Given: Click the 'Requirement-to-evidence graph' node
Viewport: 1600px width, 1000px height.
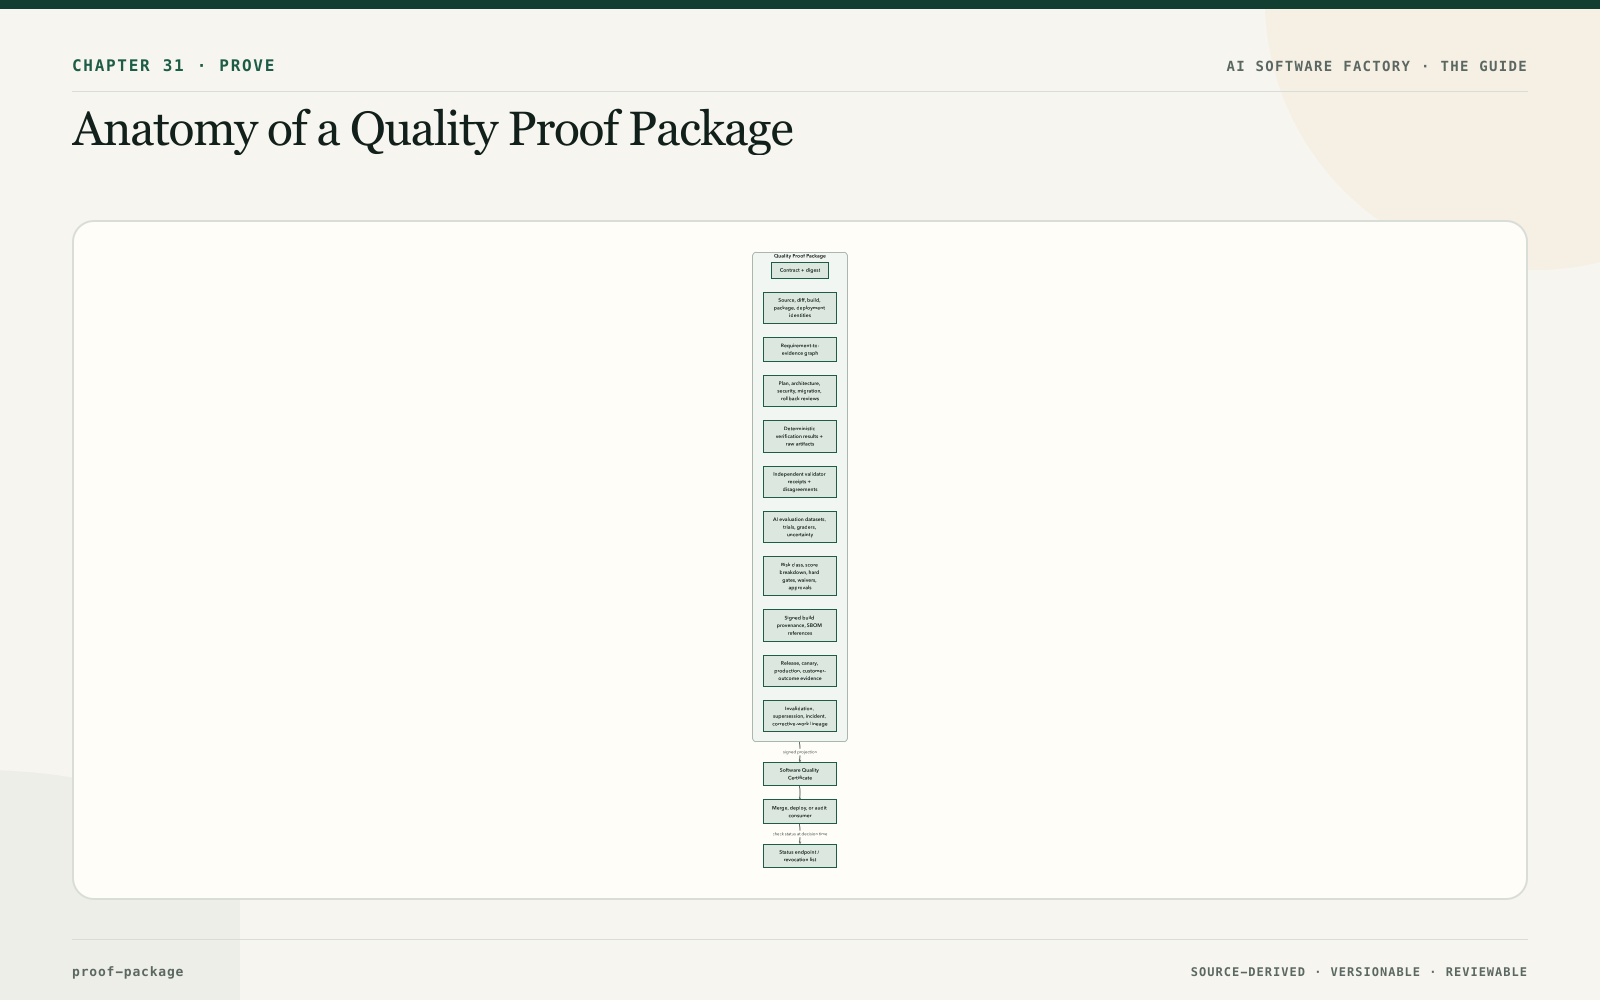Looking at the screenshot, I should 800,349.
